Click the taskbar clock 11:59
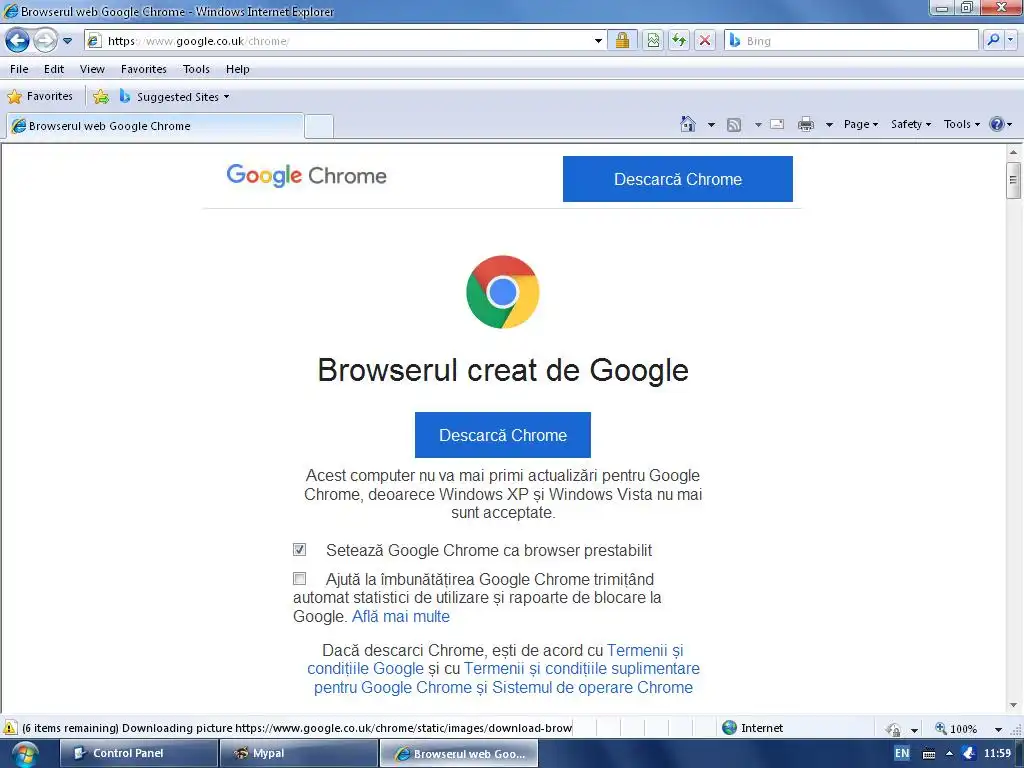This screenshot has width=1024, height=768. click(997, 753)
